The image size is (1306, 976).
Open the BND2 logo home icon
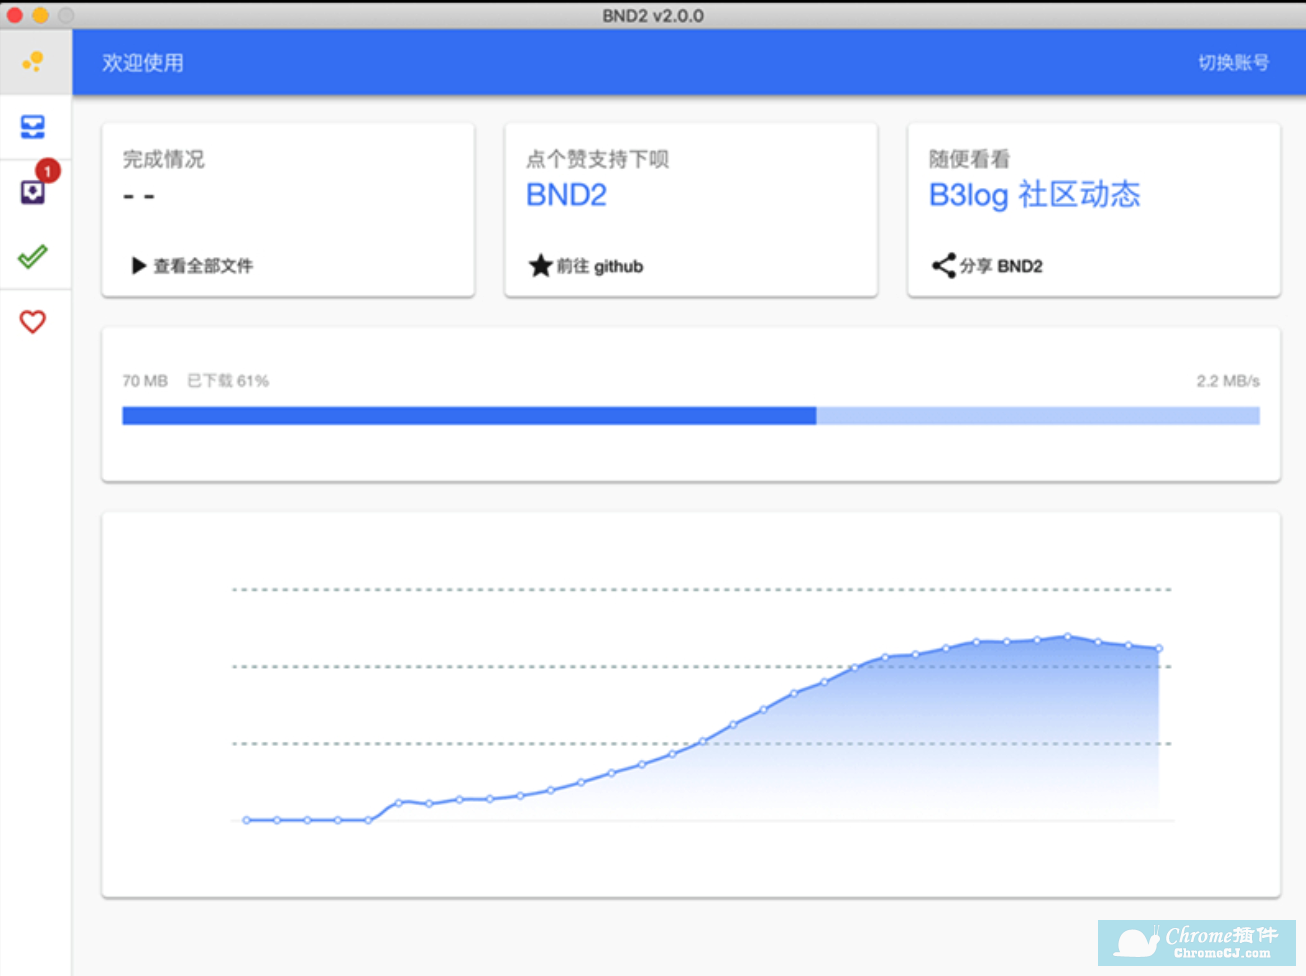(33, 62)
